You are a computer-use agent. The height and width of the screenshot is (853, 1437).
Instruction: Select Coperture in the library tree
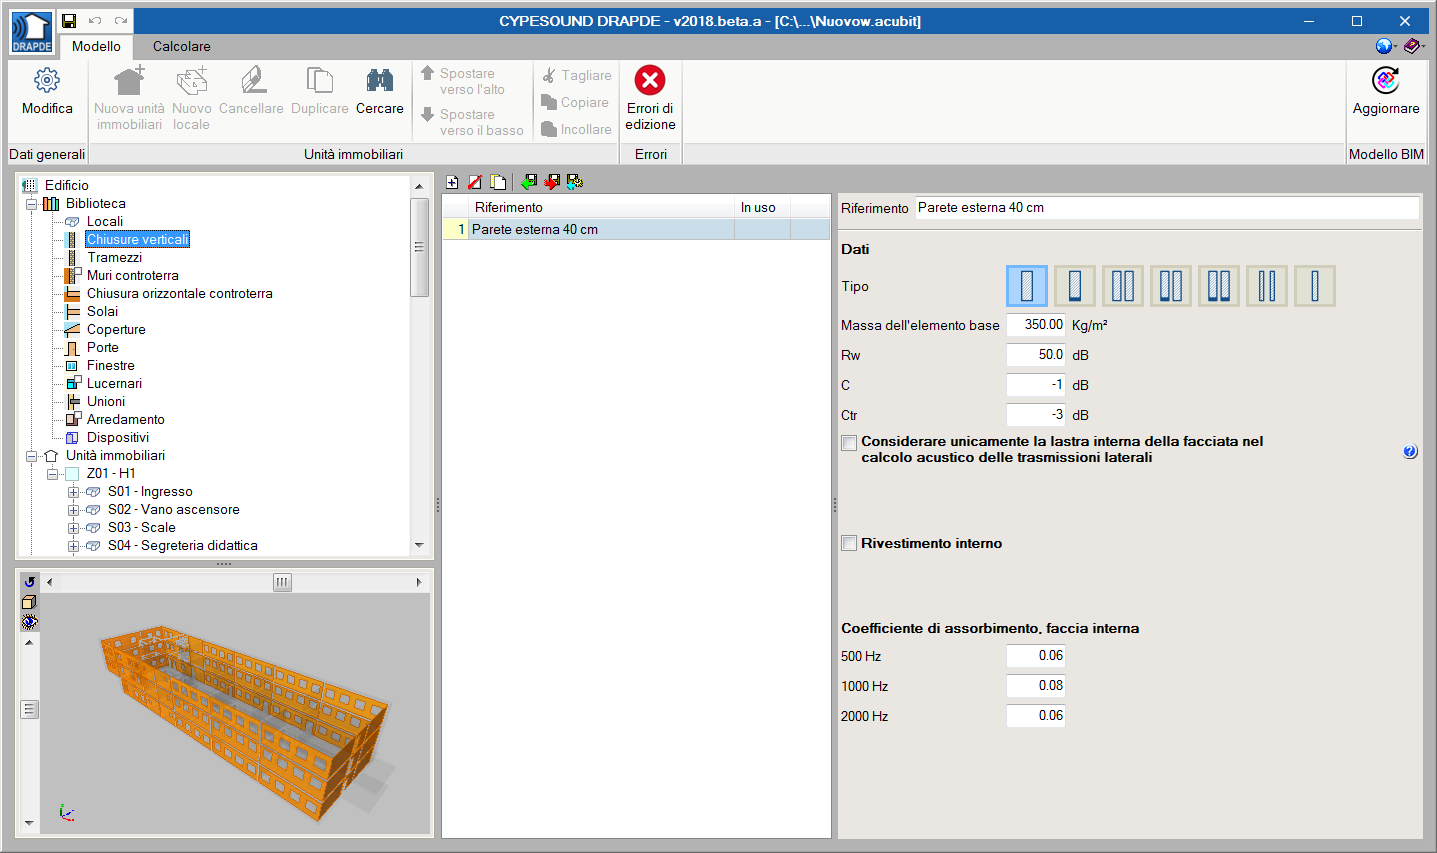116,330
